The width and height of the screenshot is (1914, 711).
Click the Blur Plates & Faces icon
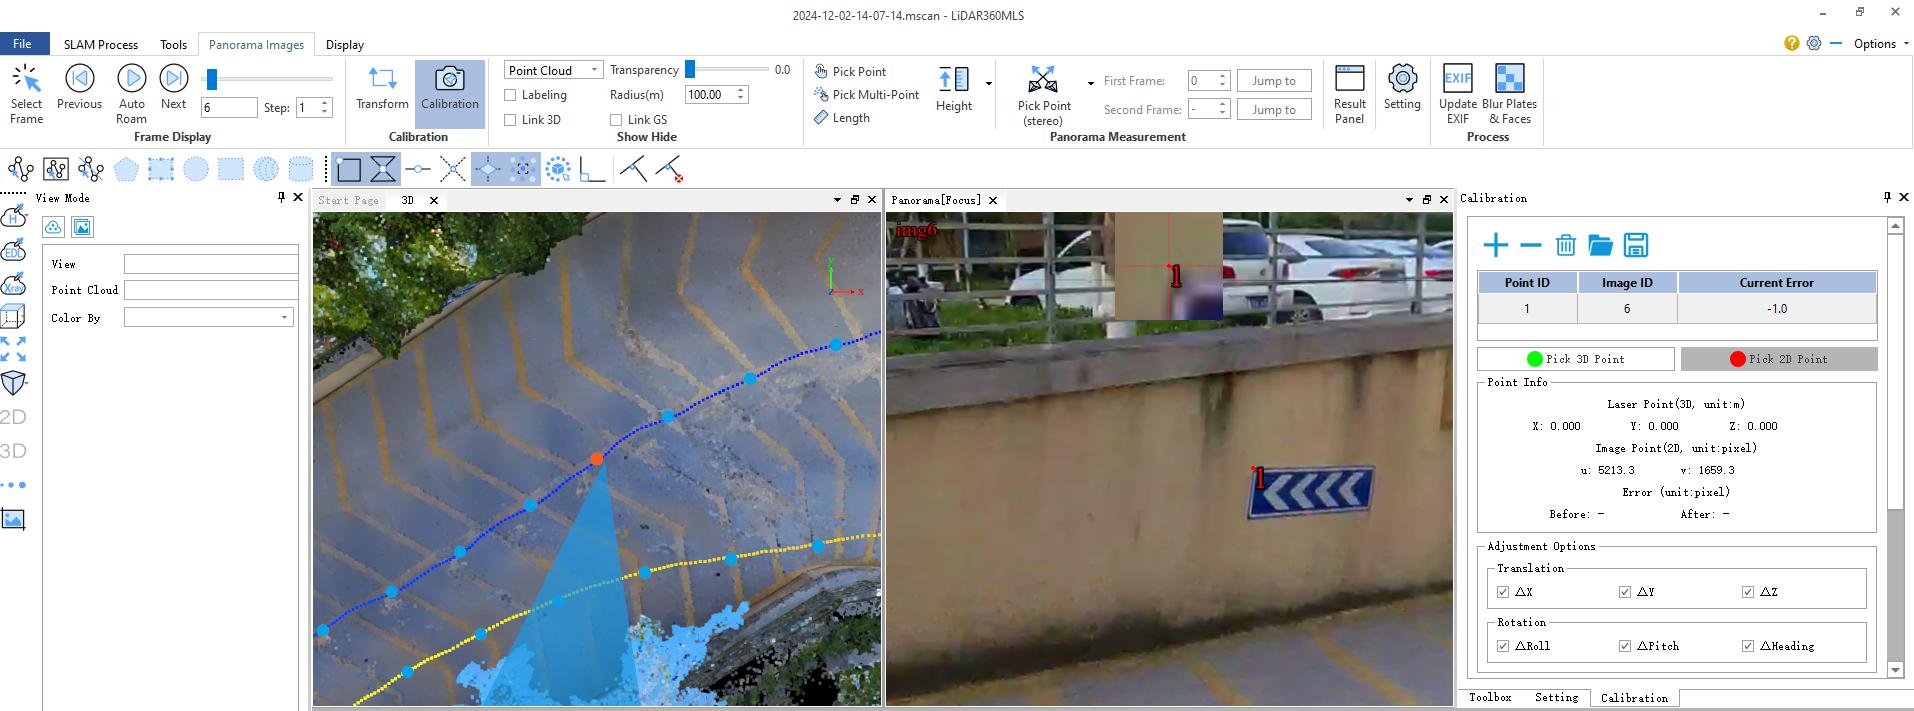point(1509,93)
